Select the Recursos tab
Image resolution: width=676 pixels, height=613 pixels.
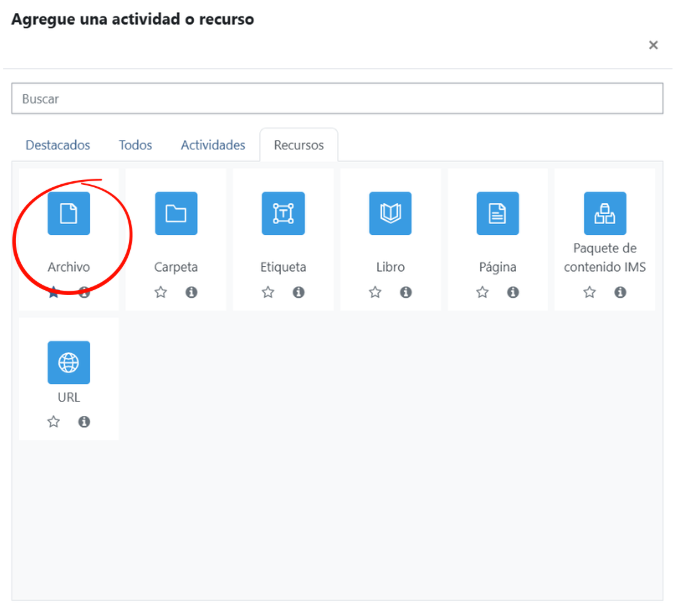pyautogui.click(x=299, y=145)
